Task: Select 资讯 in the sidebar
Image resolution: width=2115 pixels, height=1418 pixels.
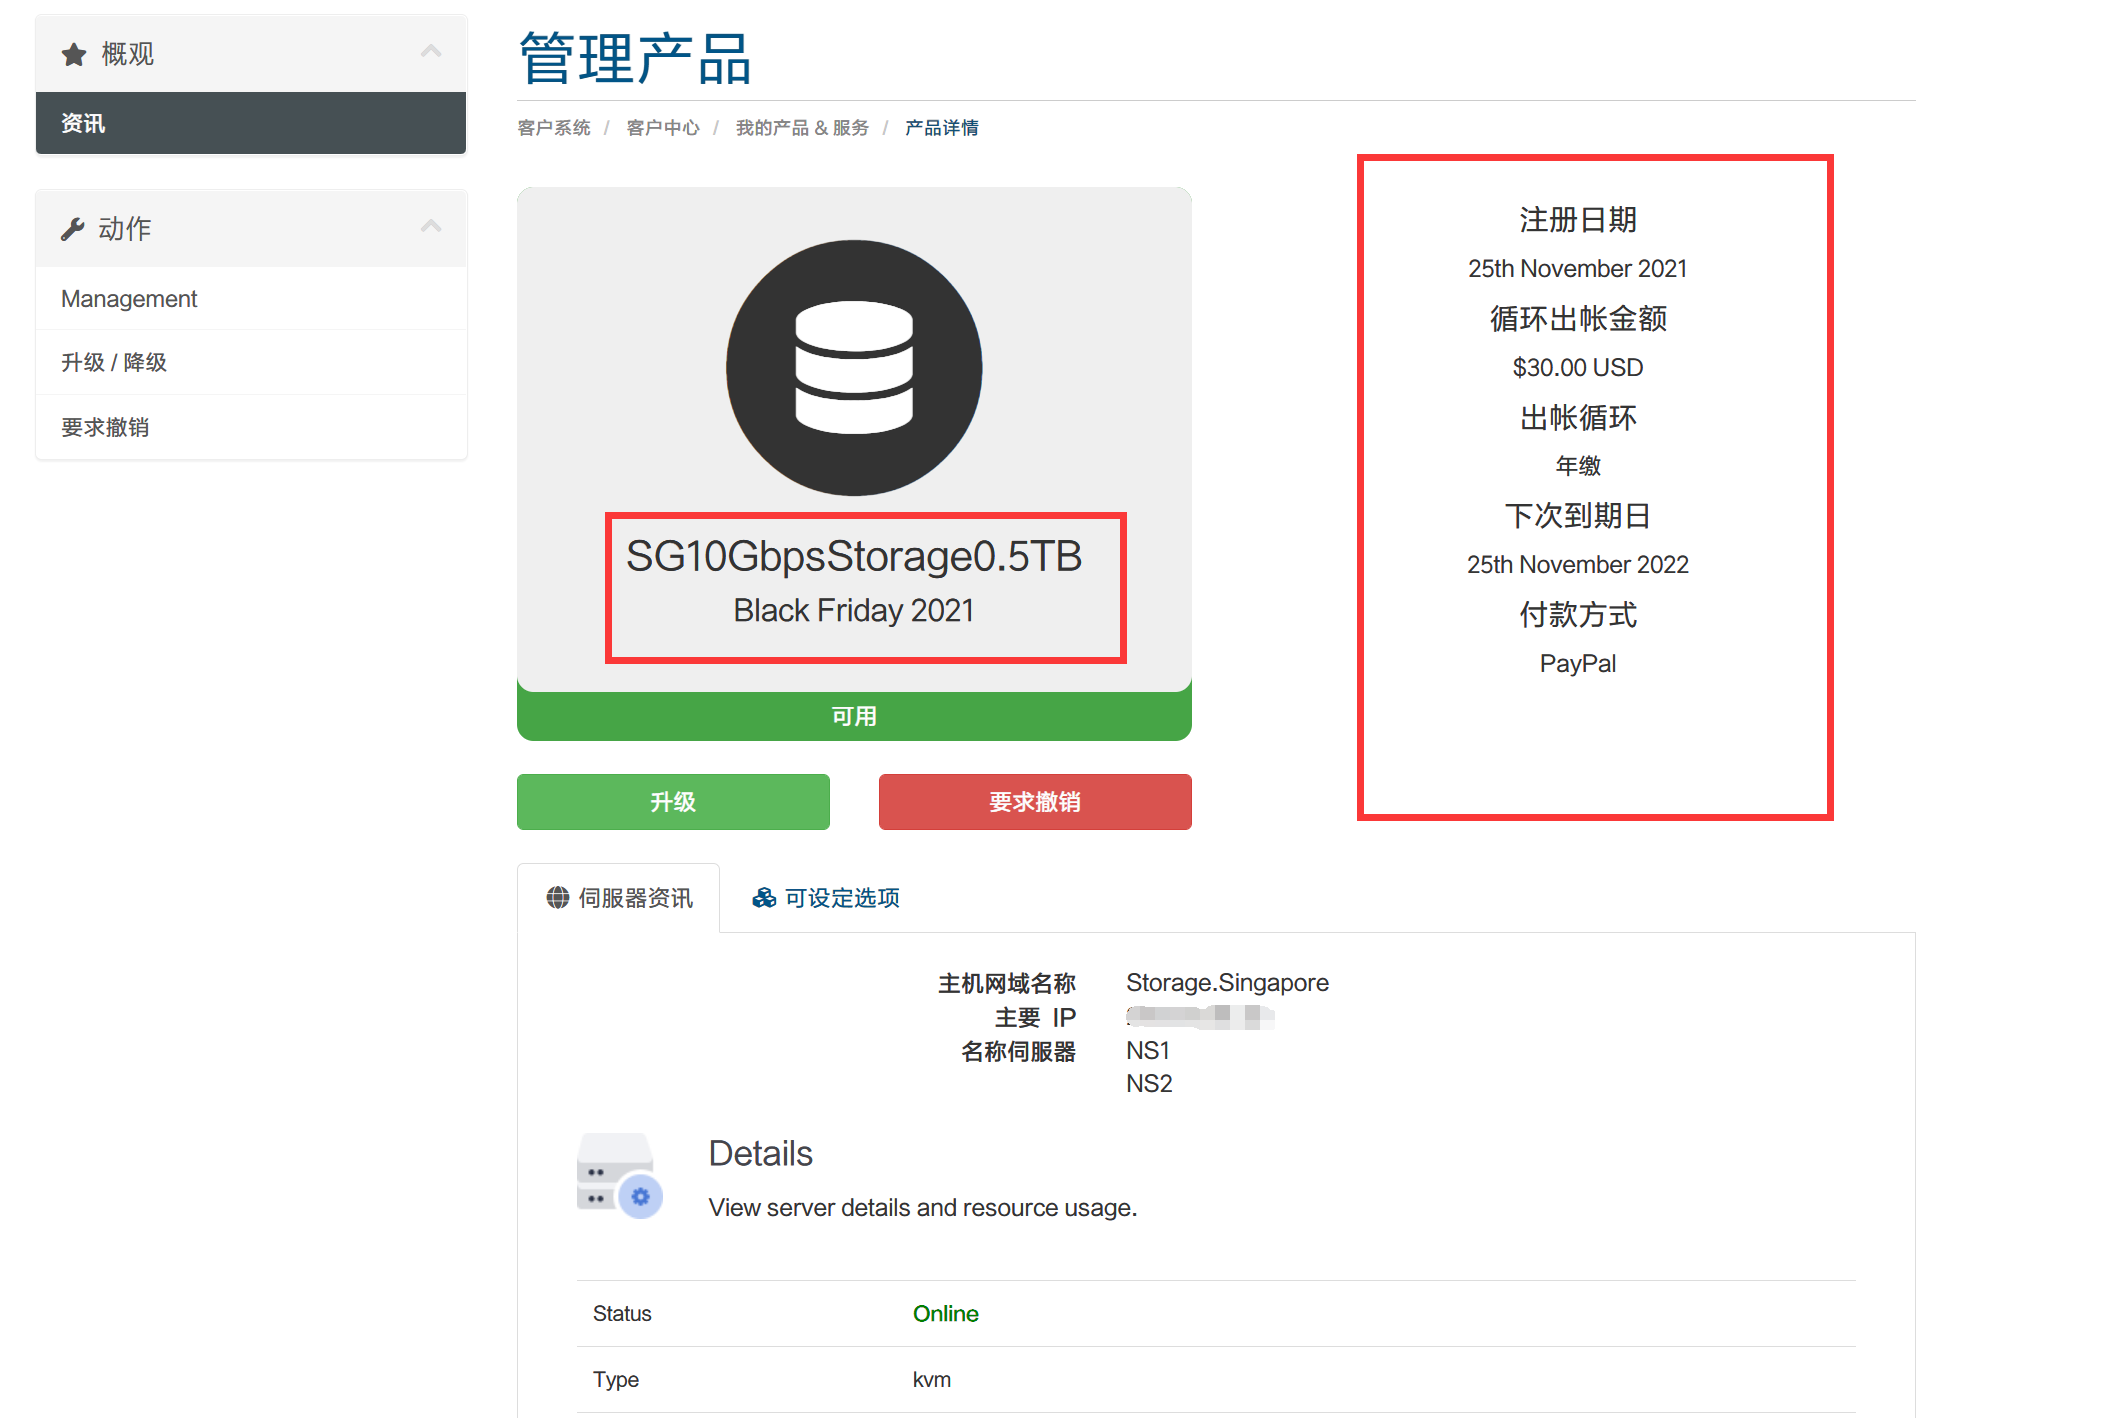Action: pyautogui.click(x=251, y=123)
